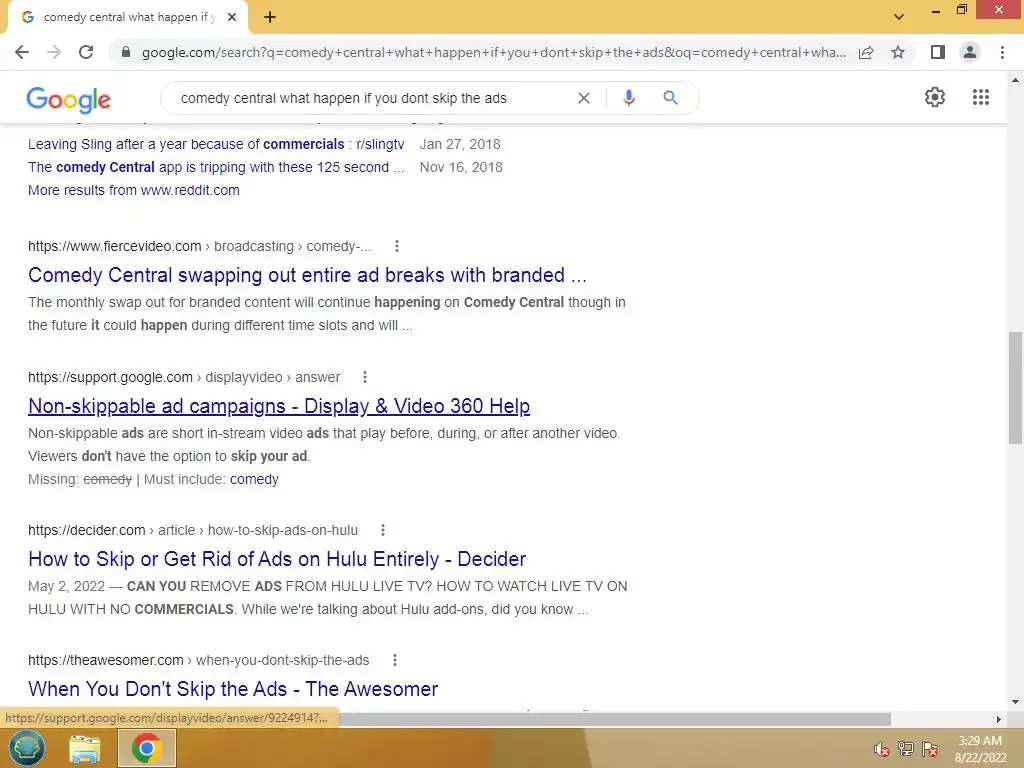Open the How to Skip Ads on Hulu result
Screen dimensions: 1024x768
click(277, 559)
